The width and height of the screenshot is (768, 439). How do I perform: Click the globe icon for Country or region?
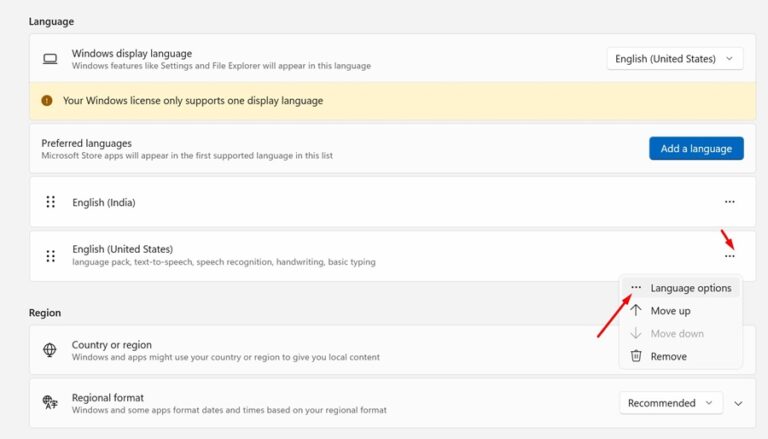tap(49, 350)
